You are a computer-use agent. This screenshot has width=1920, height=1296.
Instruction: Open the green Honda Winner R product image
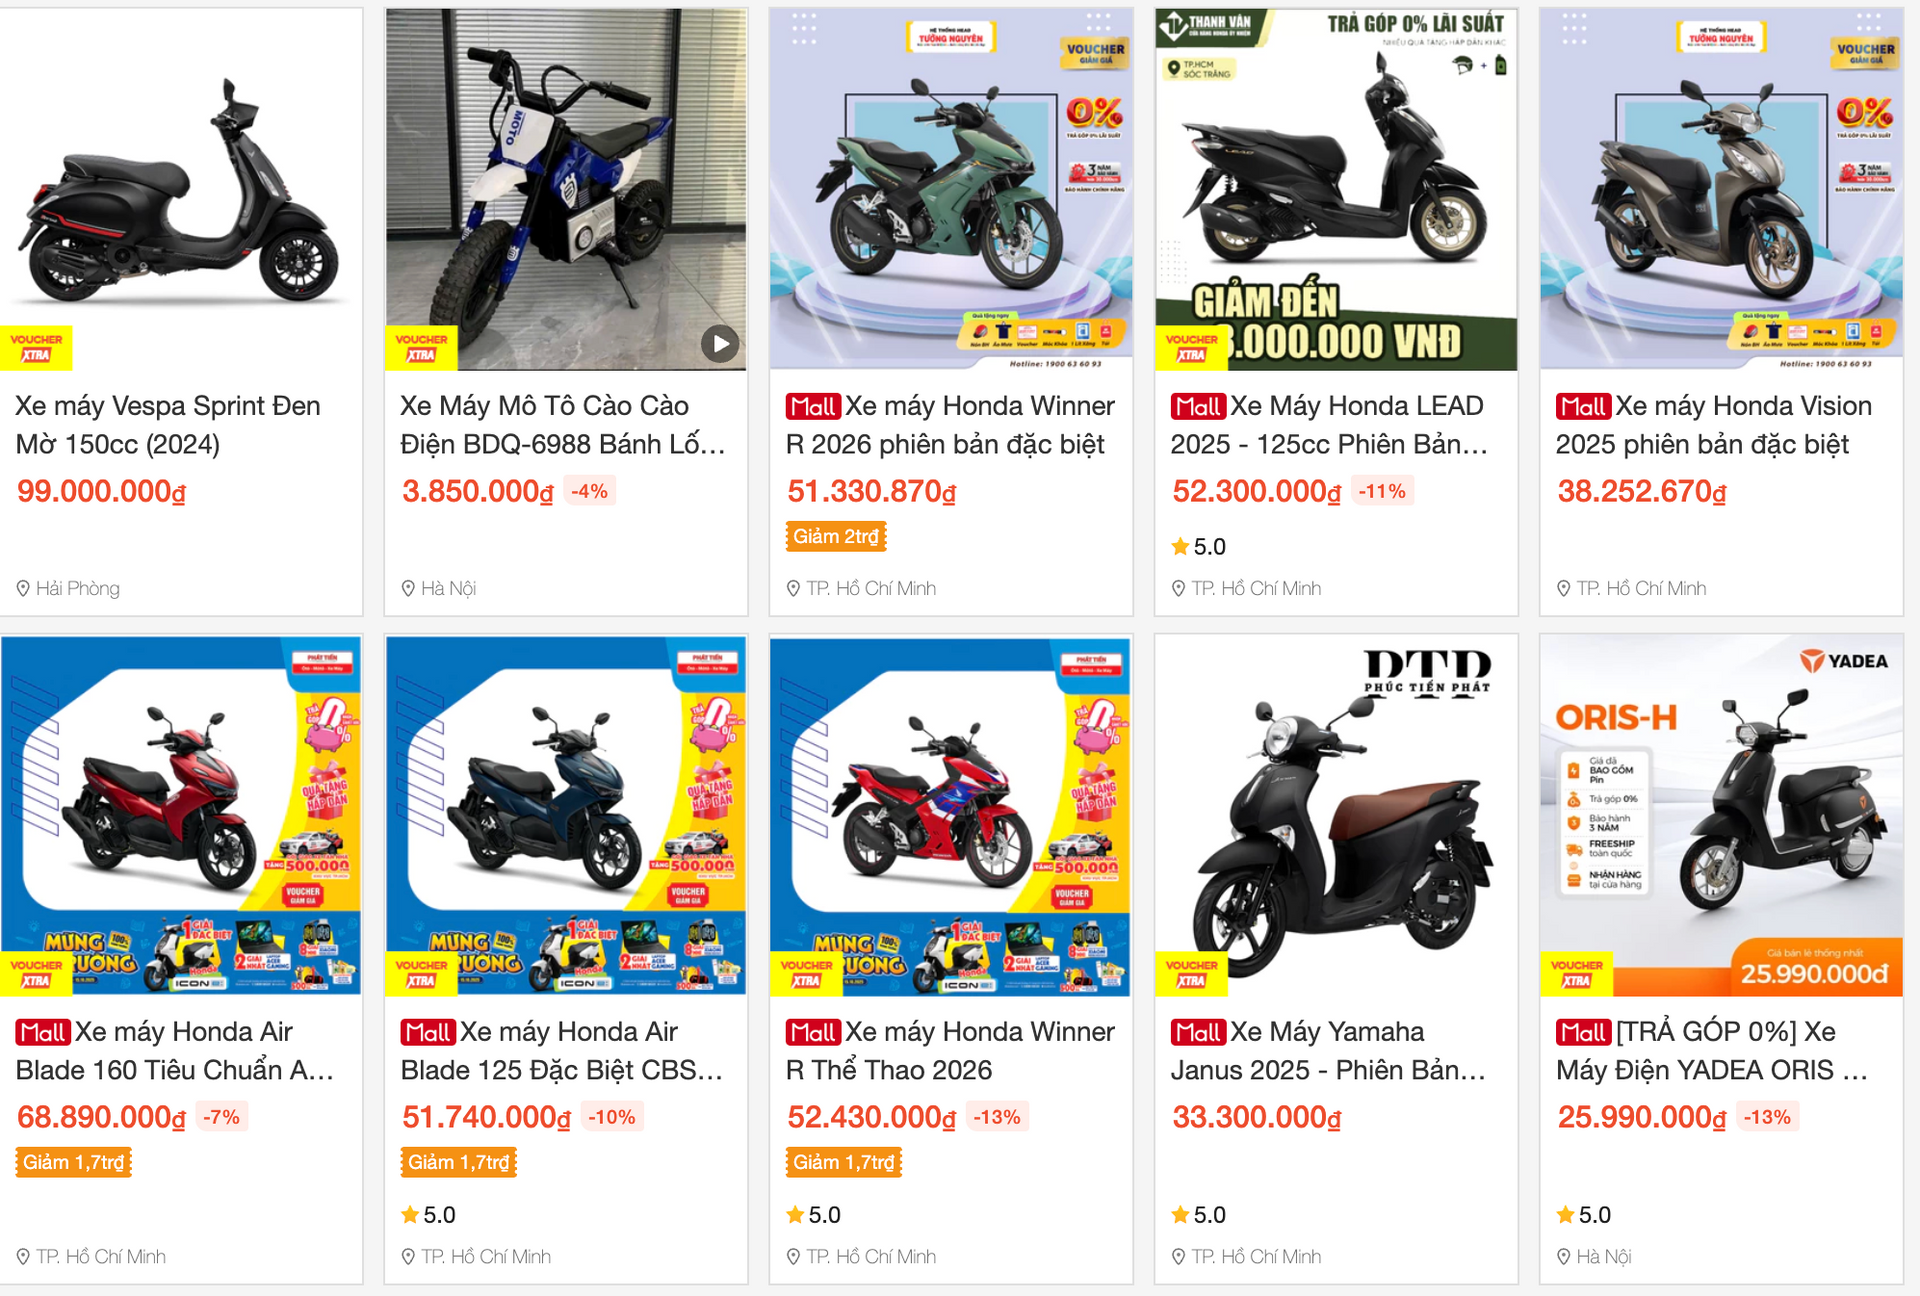coord(951,189)
